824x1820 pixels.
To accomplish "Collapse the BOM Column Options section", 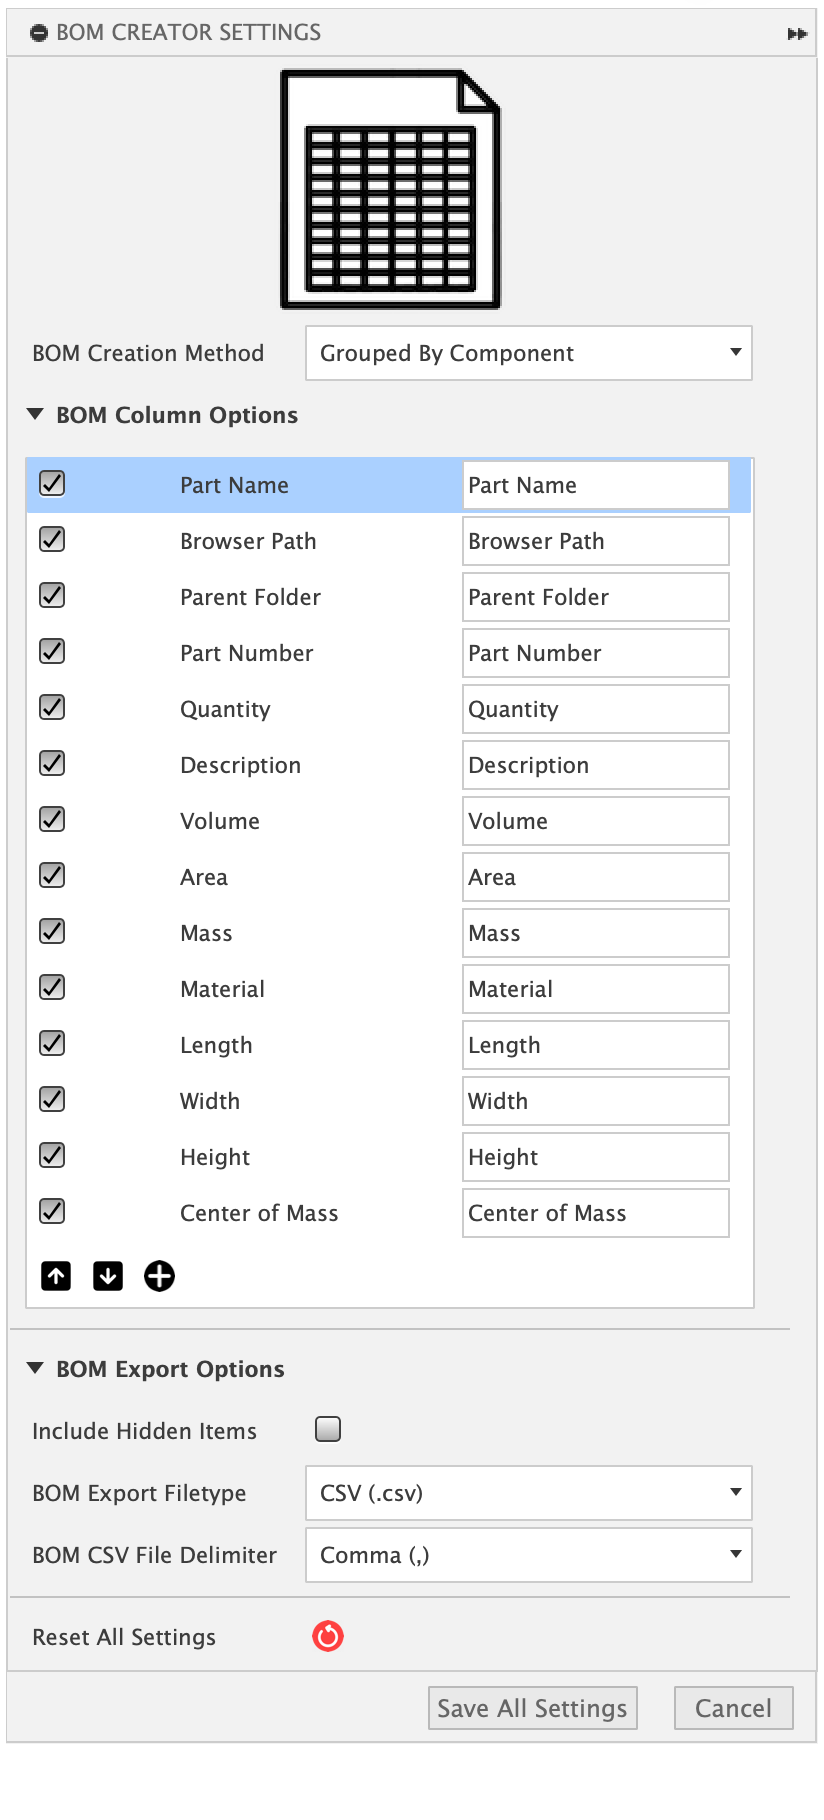I will [x=36, y=414].
